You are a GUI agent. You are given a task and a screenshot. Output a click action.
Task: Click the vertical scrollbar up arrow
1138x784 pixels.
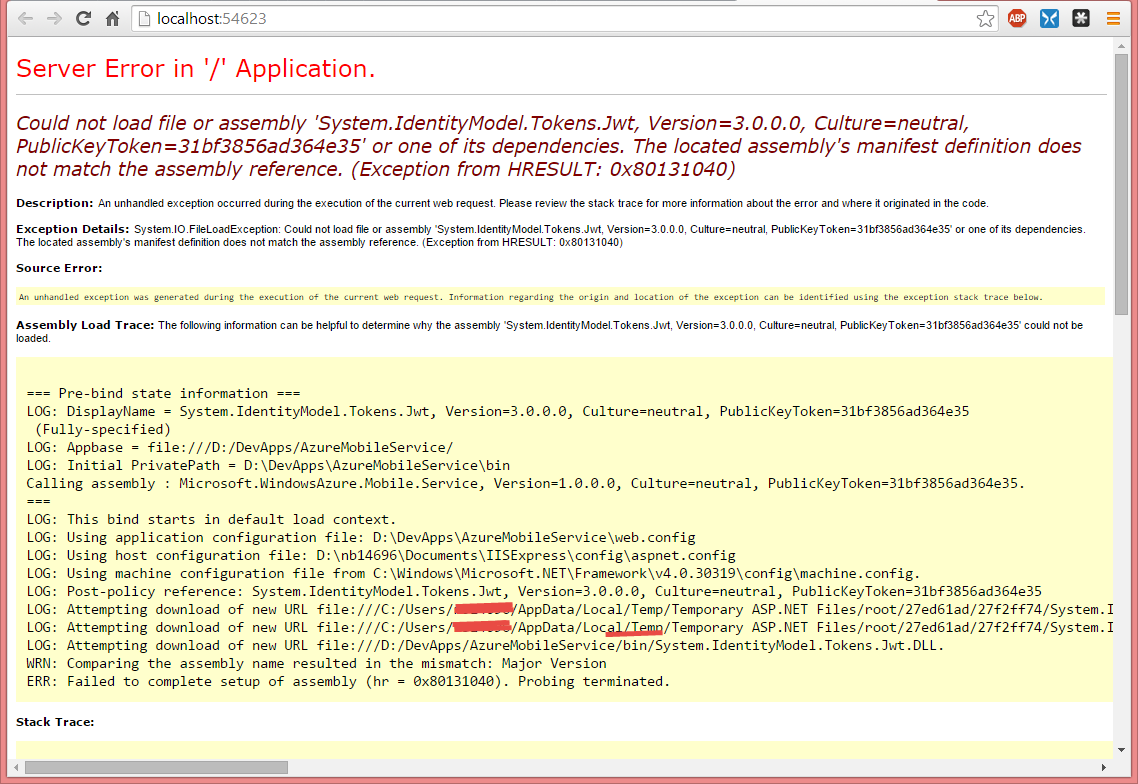(1121, 46)
